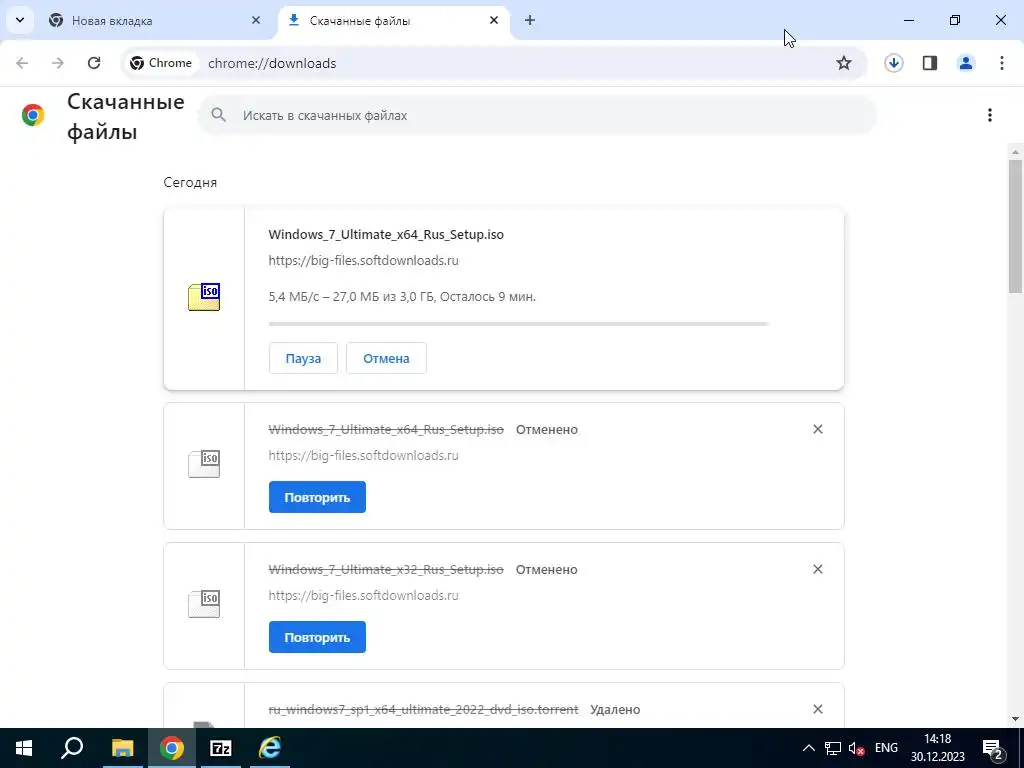Close the Скачанные файлы tab
This screenshot has width=1024, height=768.
[494, 20]
